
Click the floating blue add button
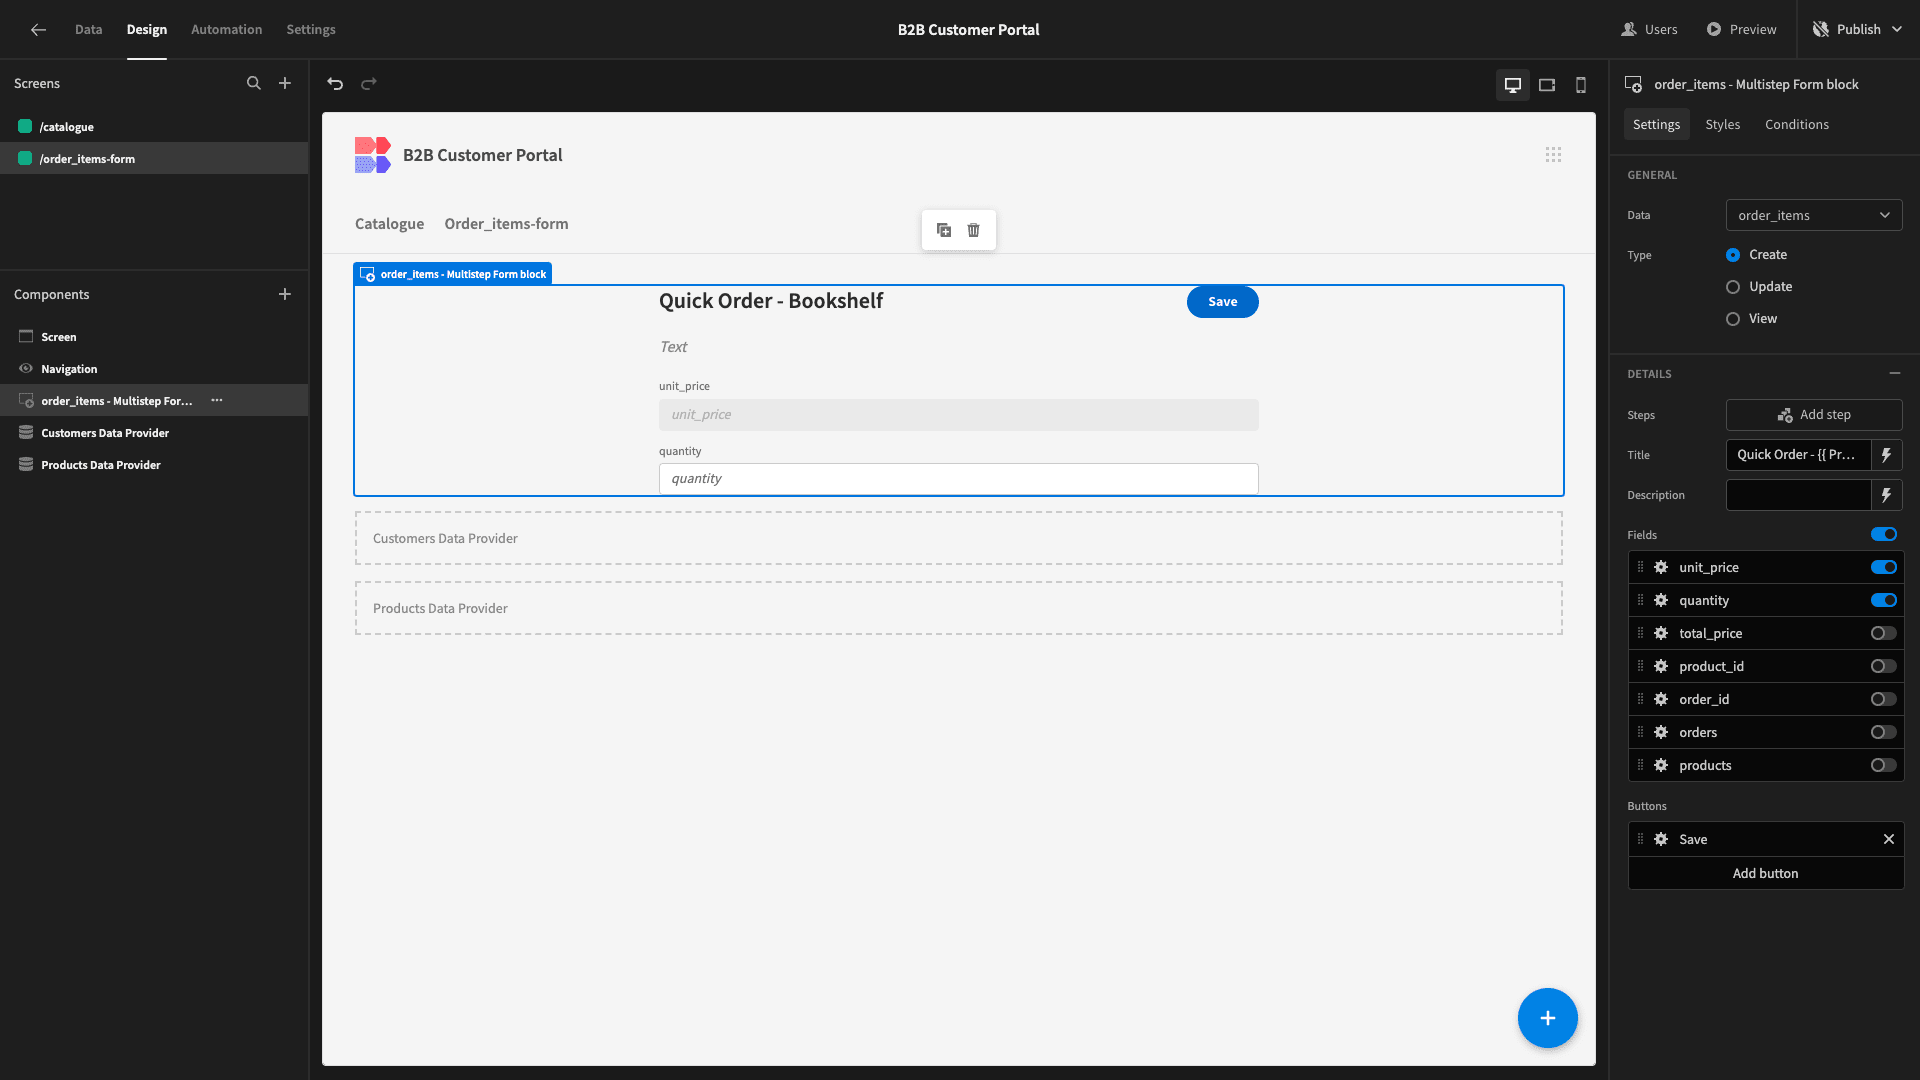coord(1547,1018)
